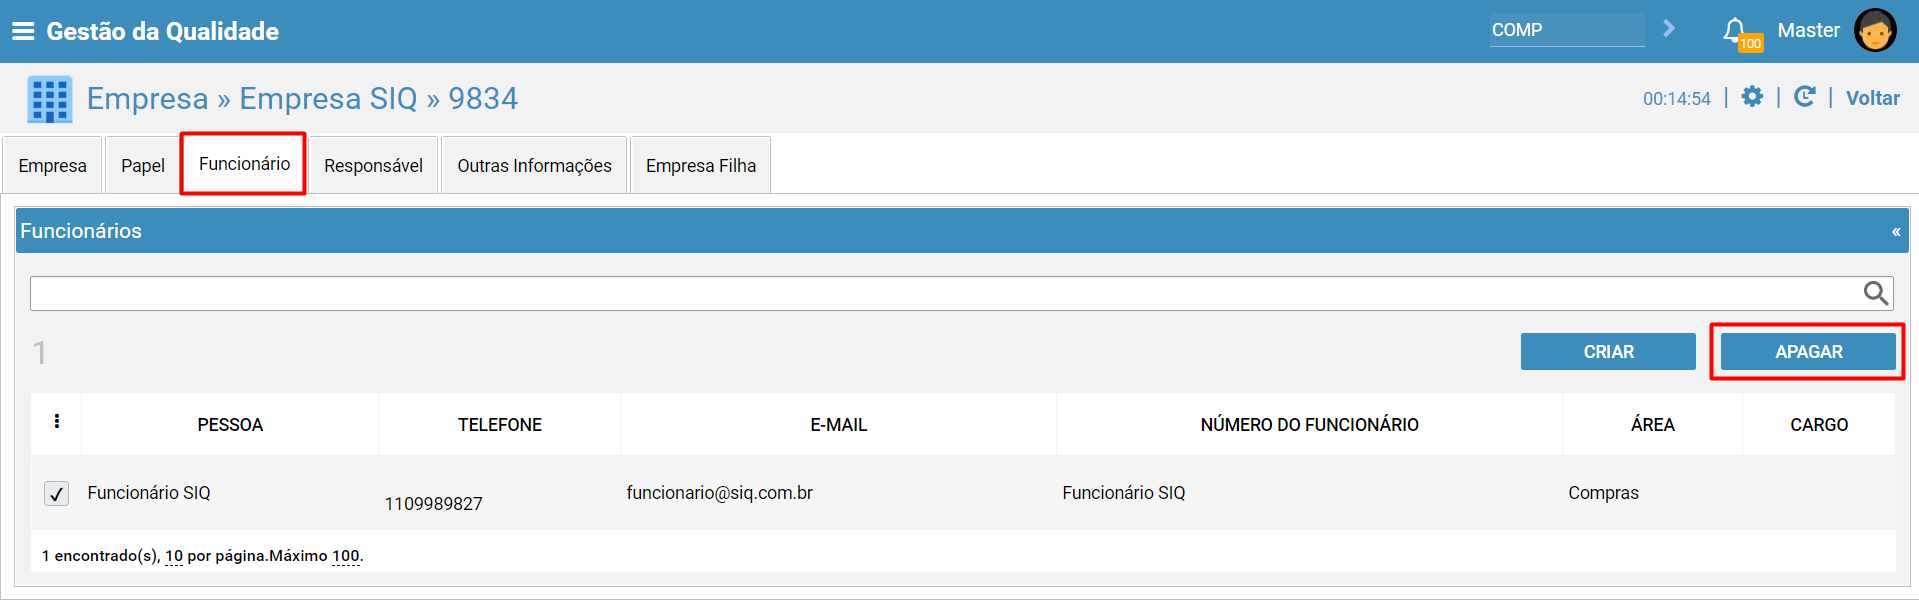1919x606 pixels.
Task: Click the 9834 breadcrumb item
Action: [483, 98]
